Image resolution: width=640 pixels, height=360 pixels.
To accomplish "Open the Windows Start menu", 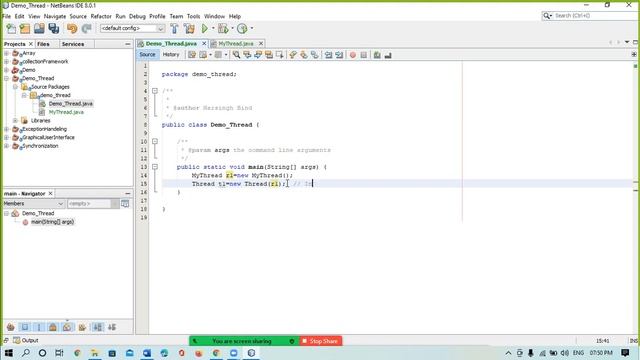I will pos(9,353).
